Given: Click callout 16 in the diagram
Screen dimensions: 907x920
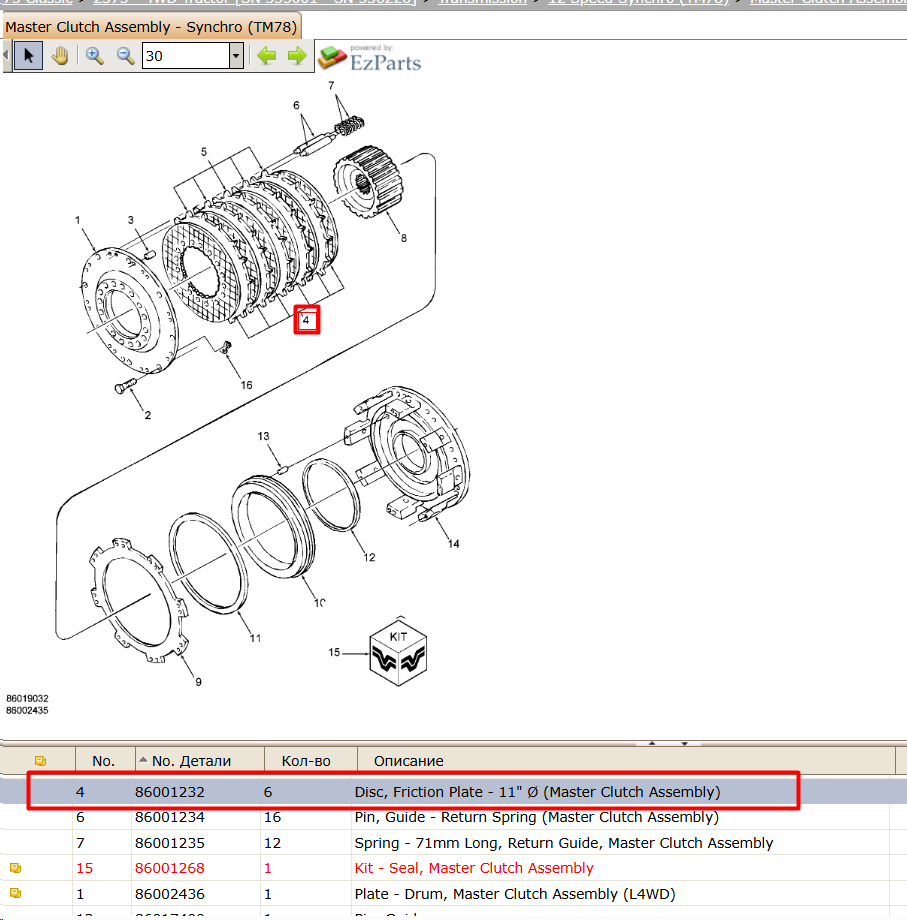Looking at the screenshot, I should [246, 385].
